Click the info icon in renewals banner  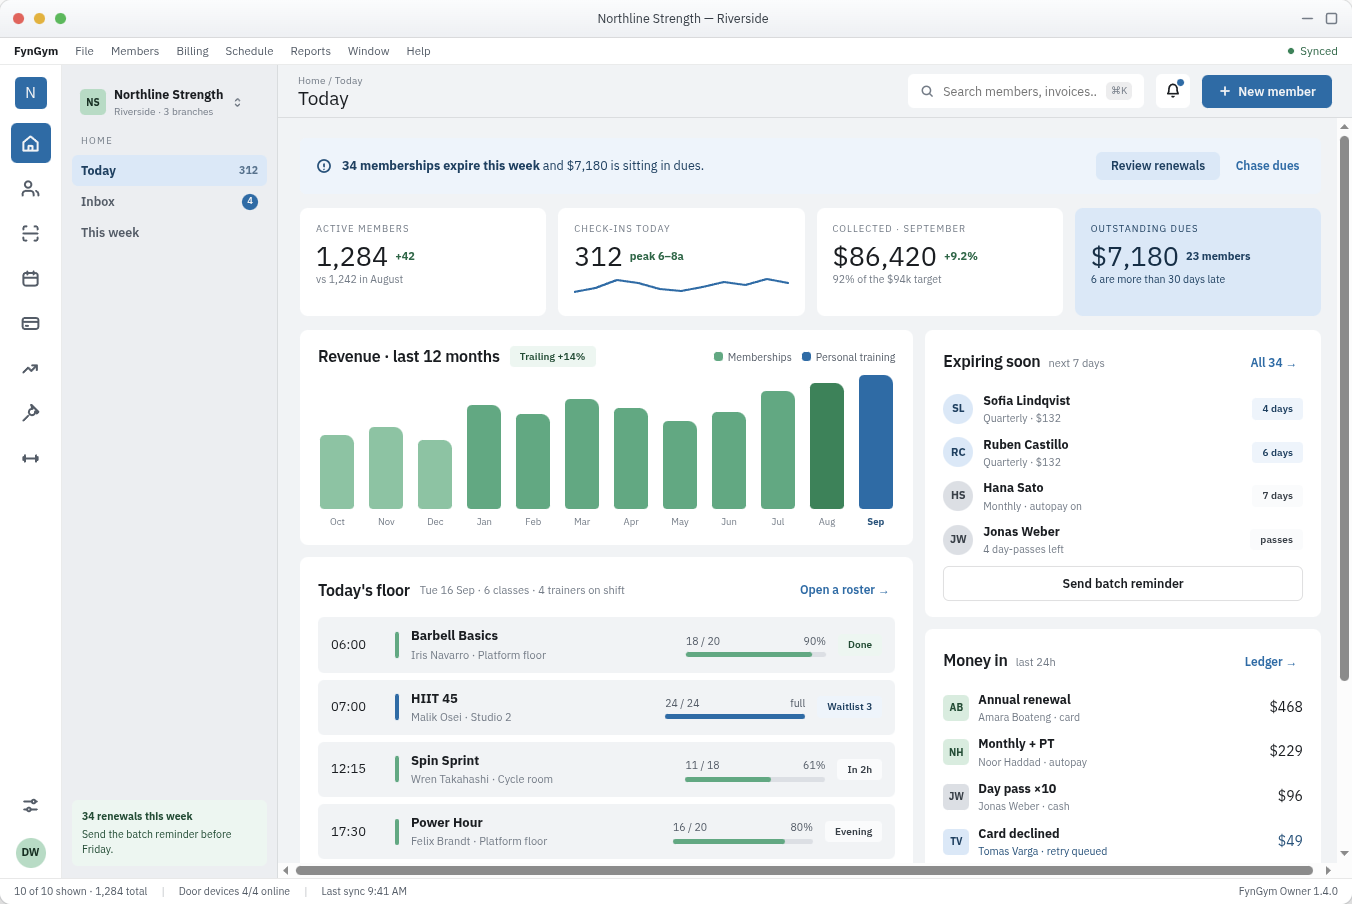(x=324, y=166)
